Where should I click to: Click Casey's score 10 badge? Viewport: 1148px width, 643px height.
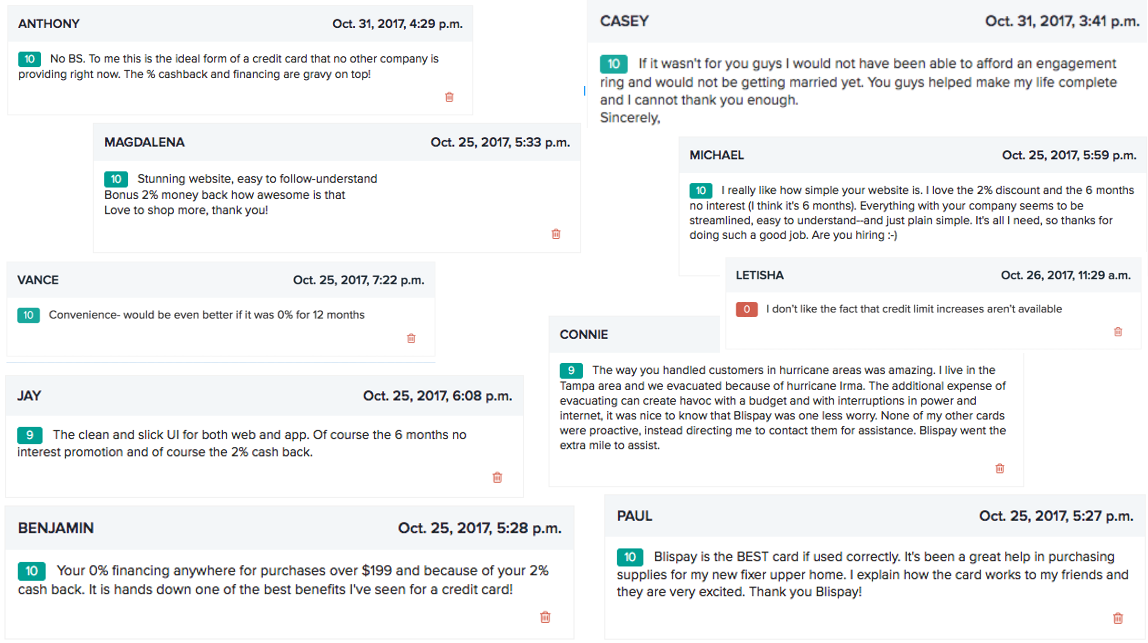613,64
